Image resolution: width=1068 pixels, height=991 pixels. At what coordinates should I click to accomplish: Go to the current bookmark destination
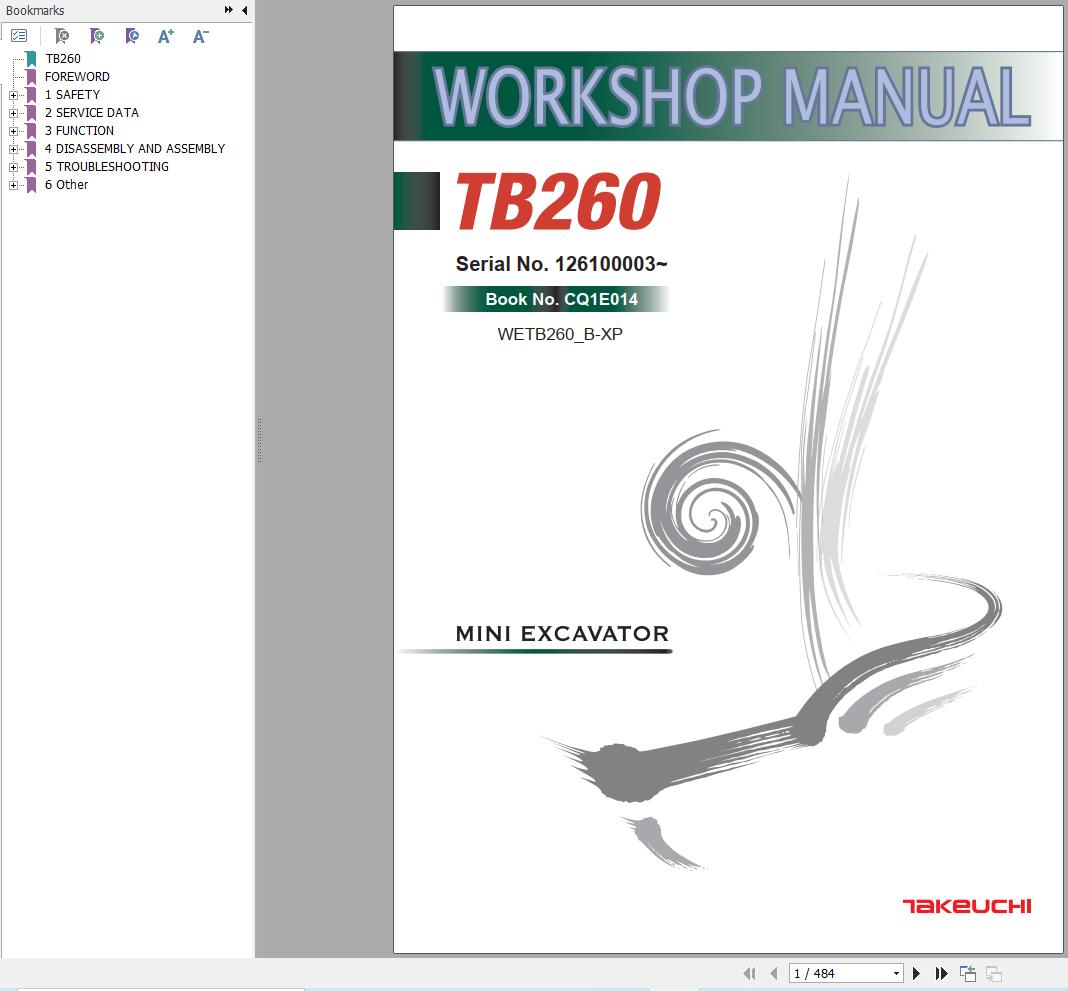point(131,36)
